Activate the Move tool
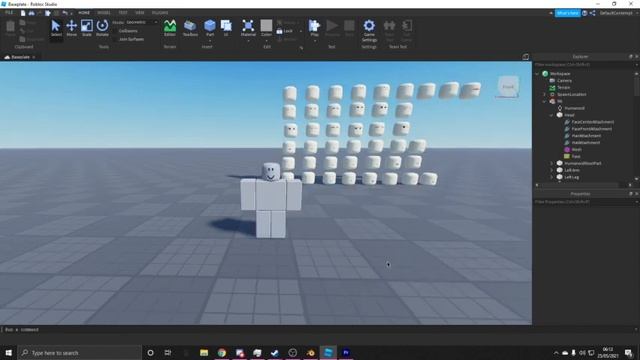The width and height of the screenshot is (640, 360). (71, 28)
